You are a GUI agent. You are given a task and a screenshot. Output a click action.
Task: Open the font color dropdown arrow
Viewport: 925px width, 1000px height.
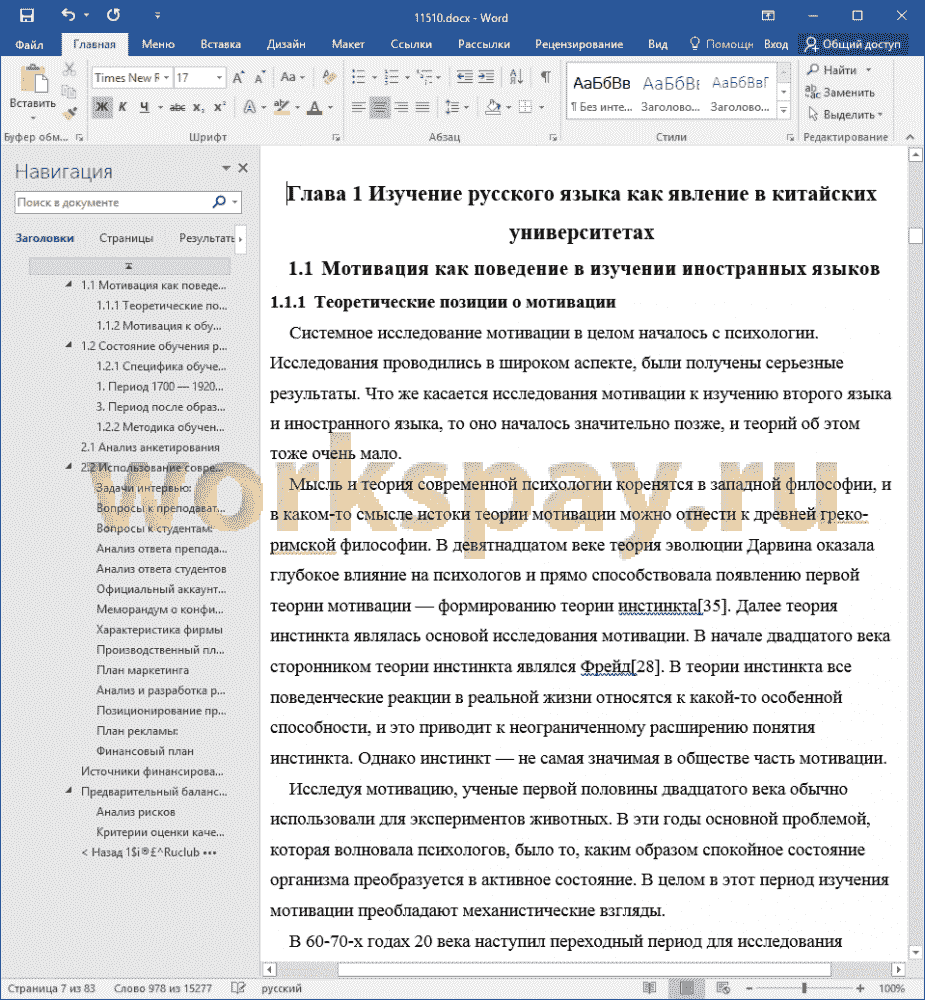pos(330,107)
